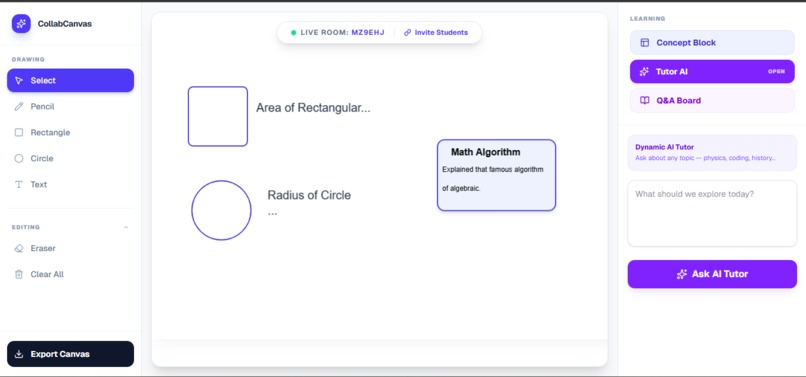This screenshot has width=806, height=377.
Task: Click the 'Dynamic AI Tutor' heading
Action: [665, 147]
